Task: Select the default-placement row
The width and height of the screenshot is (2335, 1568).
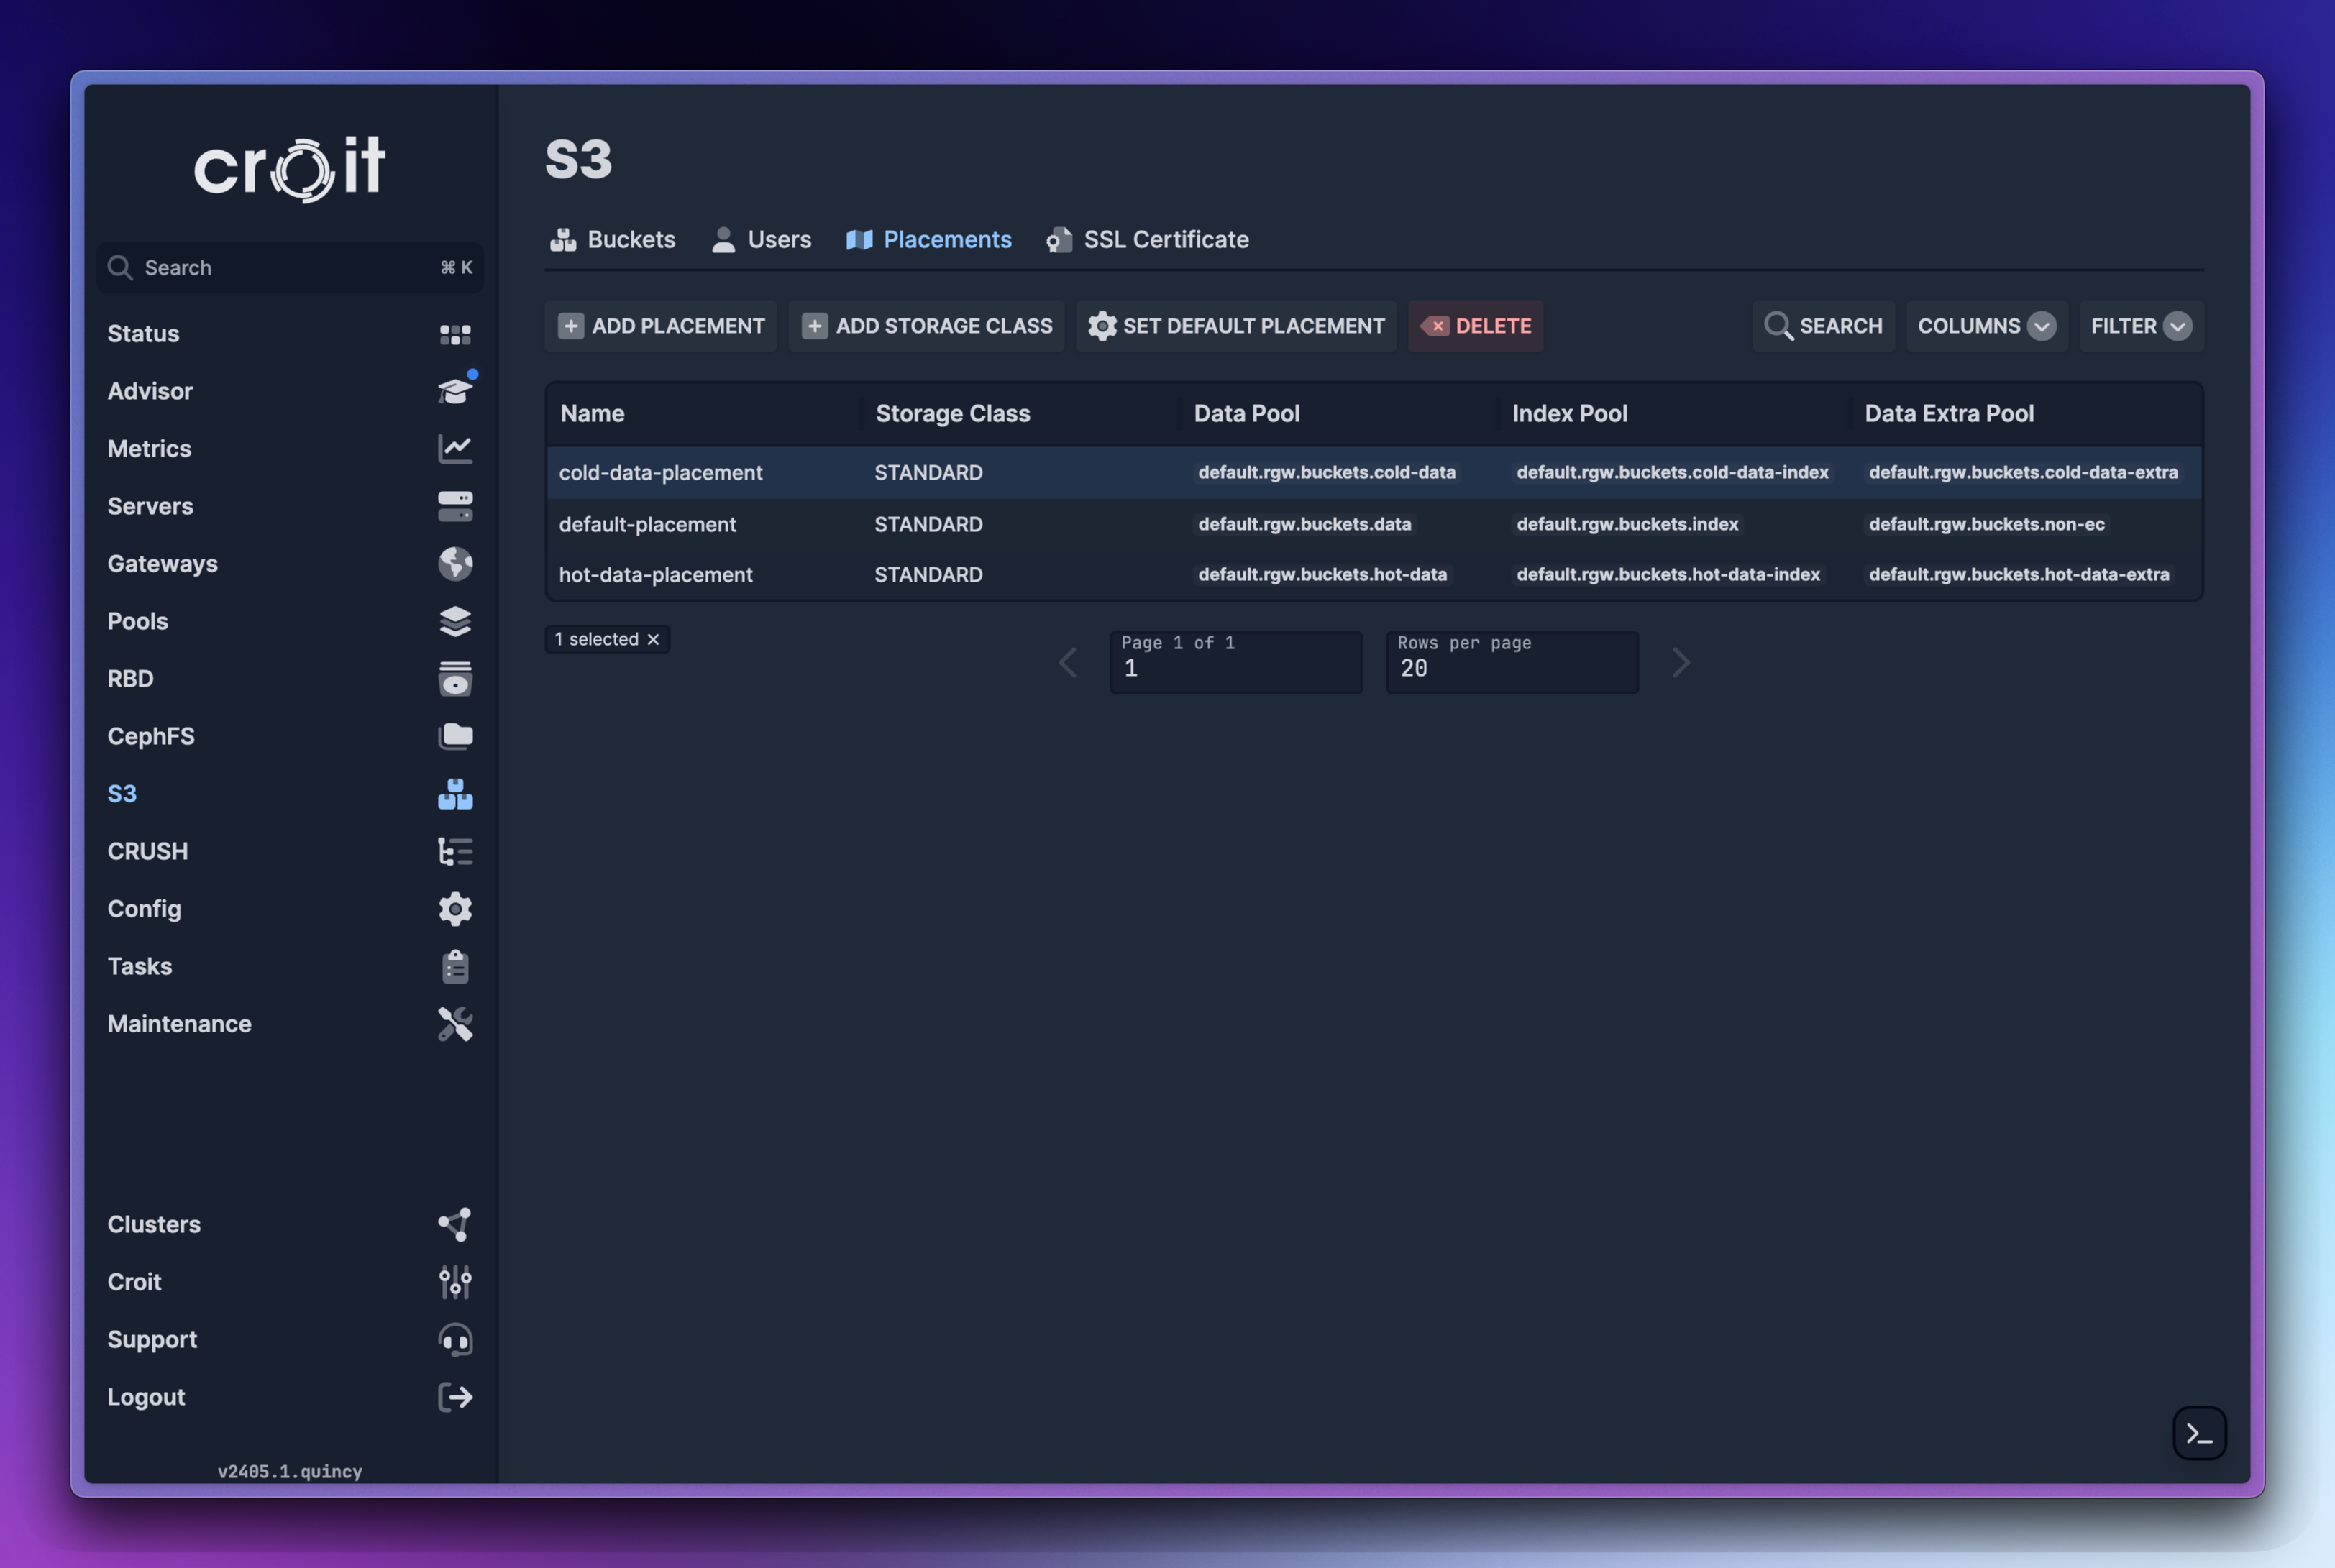Action: click(647, 524)
